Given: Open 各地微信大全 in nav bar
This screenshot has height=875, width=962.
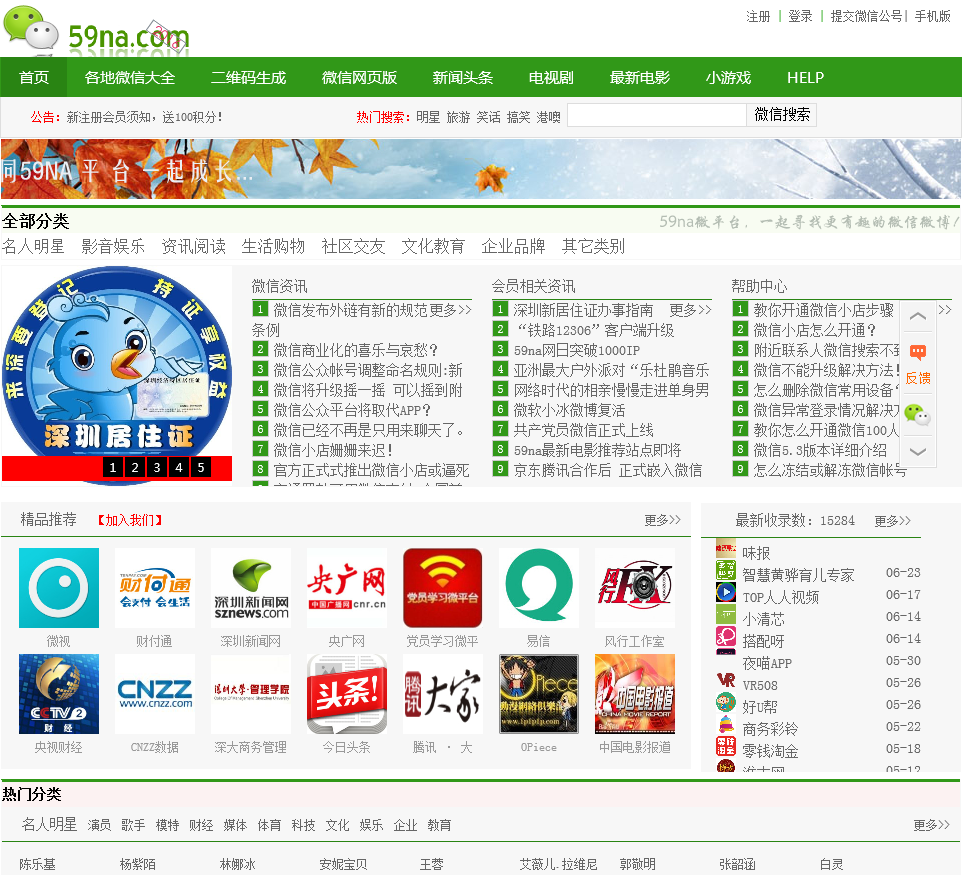Looking at the screenshot, I should tap(129, 77).
